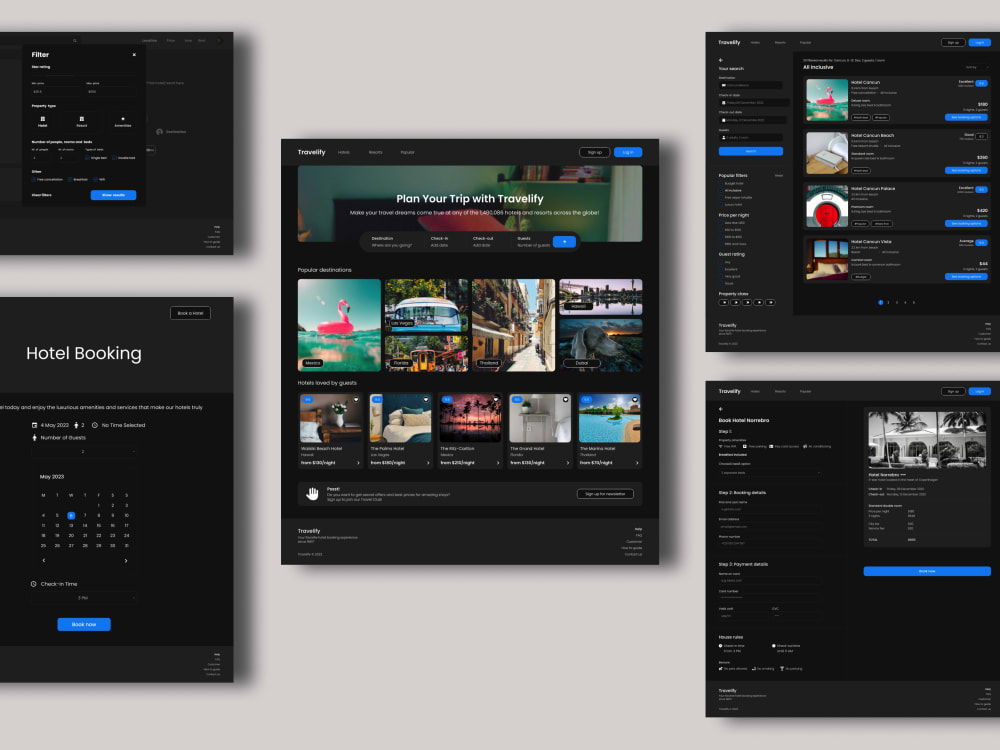This screenshot has width=1000, height=750.
Task: Open Waikiki Beach Hotel via its chevron arrow
Action: click(358, 463)
